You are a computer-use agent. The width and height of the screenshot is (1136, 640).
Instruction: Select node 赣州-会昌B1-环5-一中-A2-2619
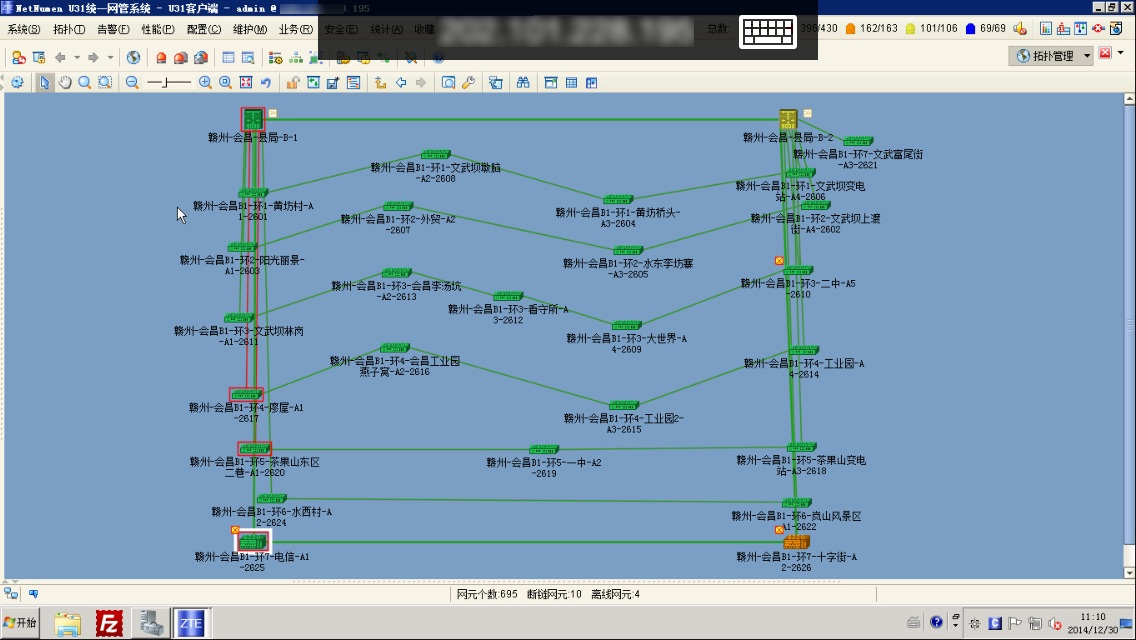pyautogui.click(x=543, y=449)
